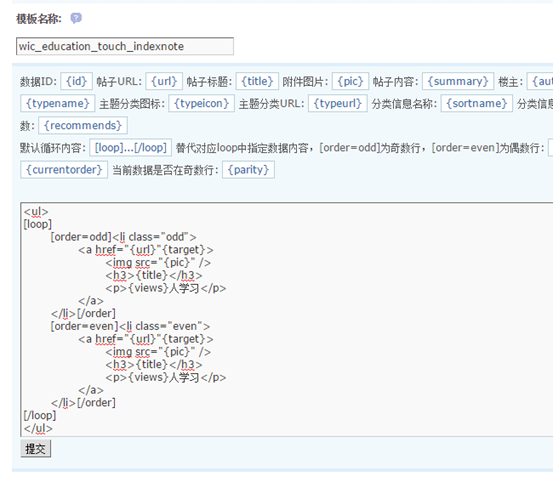
Task: Insert the {url} tag
Action: pos(164,81)
